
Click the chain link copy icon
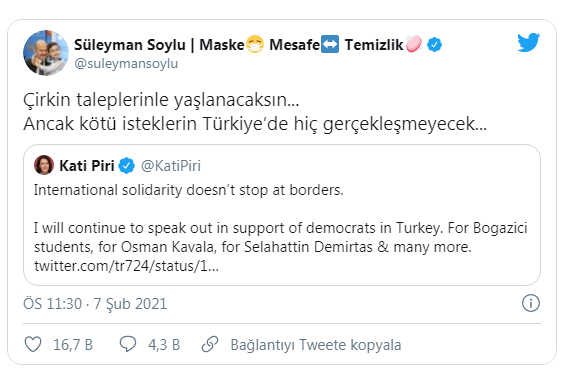point(210,344)
